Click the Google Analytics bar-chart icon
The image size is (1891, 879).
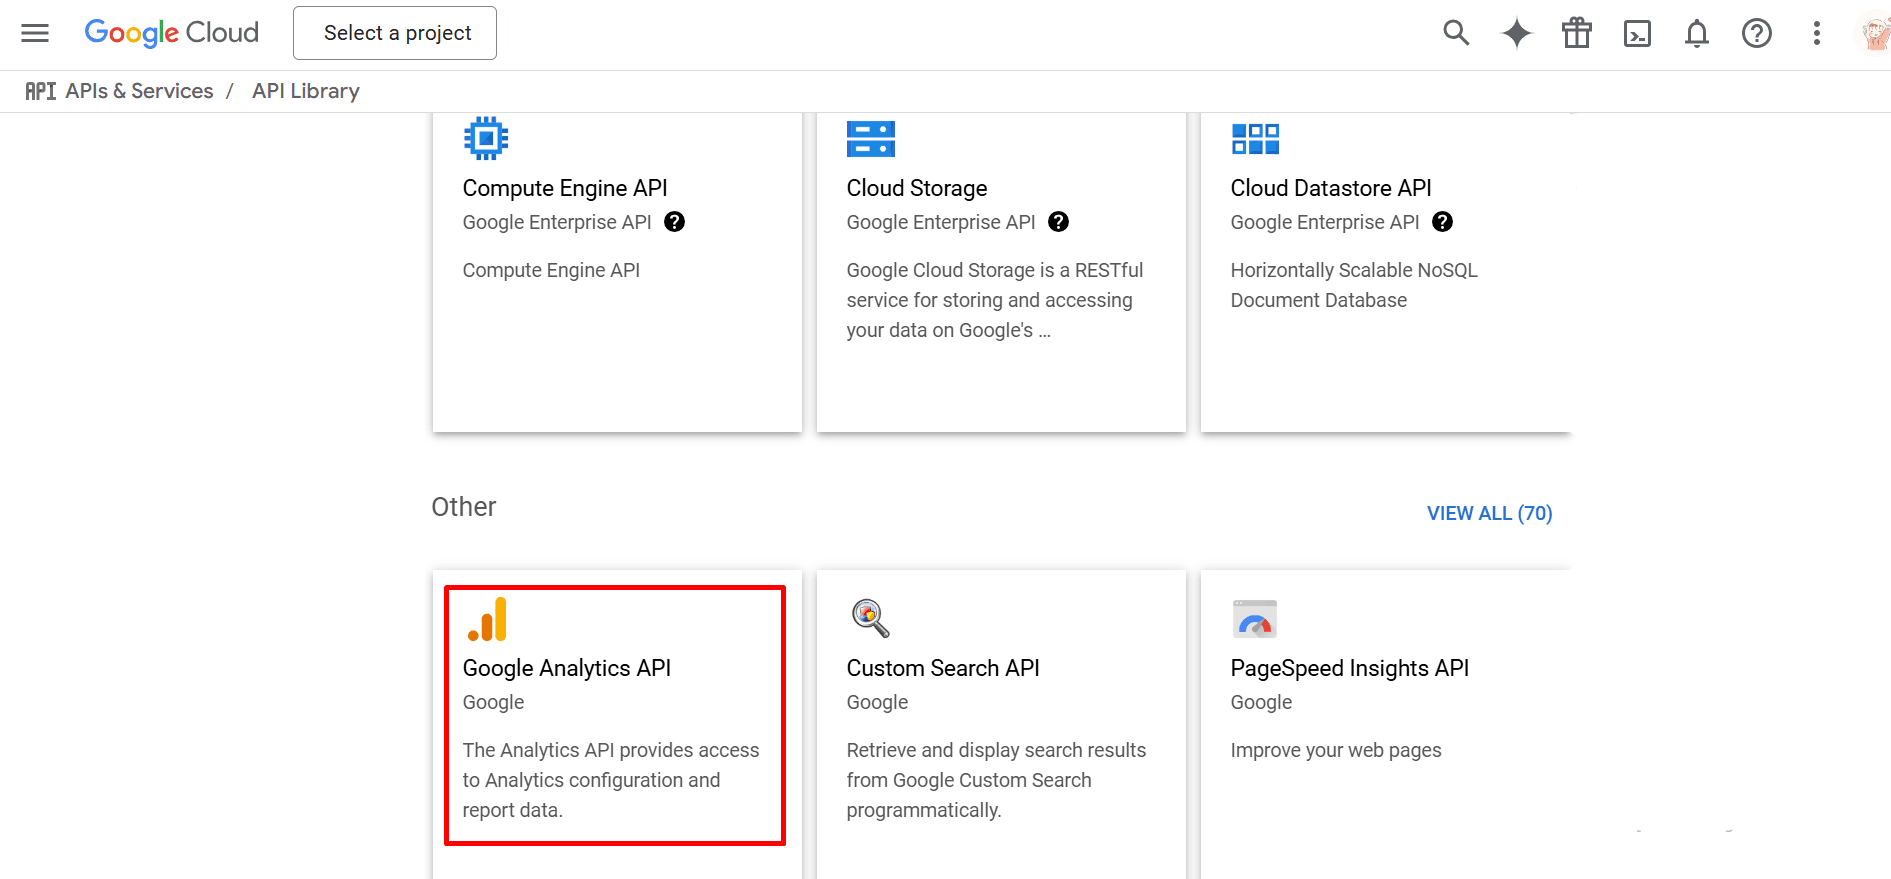pyautogui.click(x=487, y=619)
